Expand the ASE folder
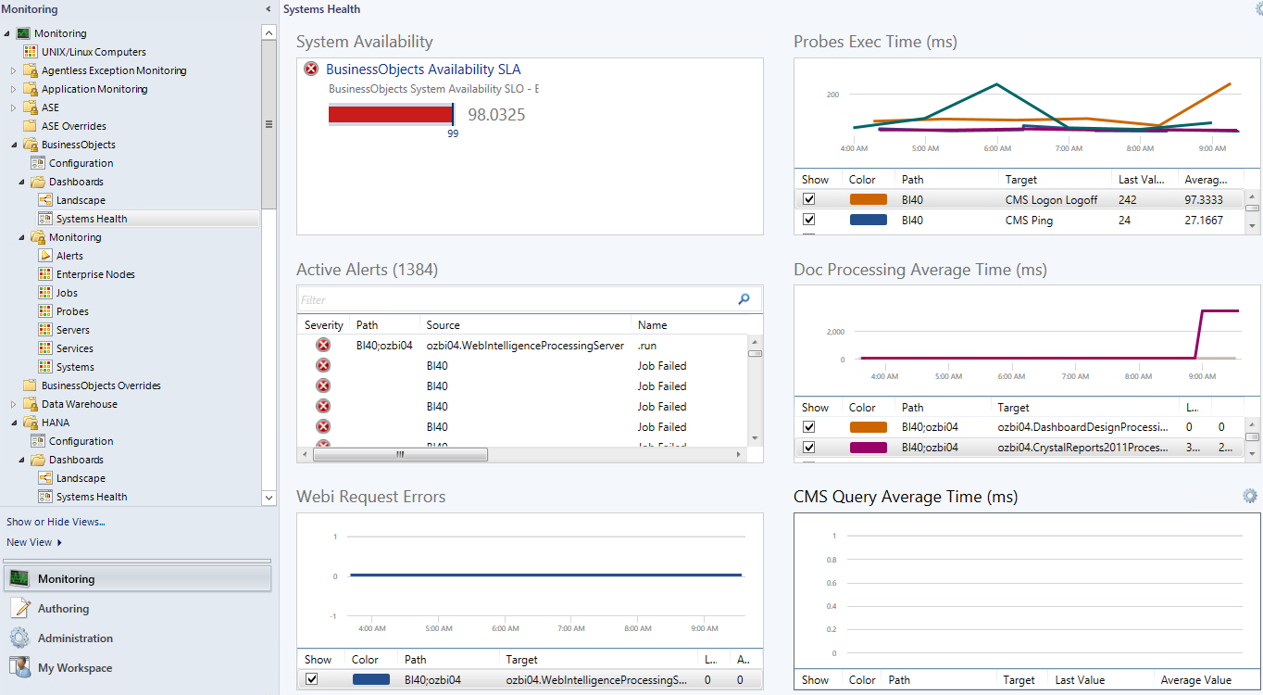This screenshot has height=695, width=1263. coord(14,108)
